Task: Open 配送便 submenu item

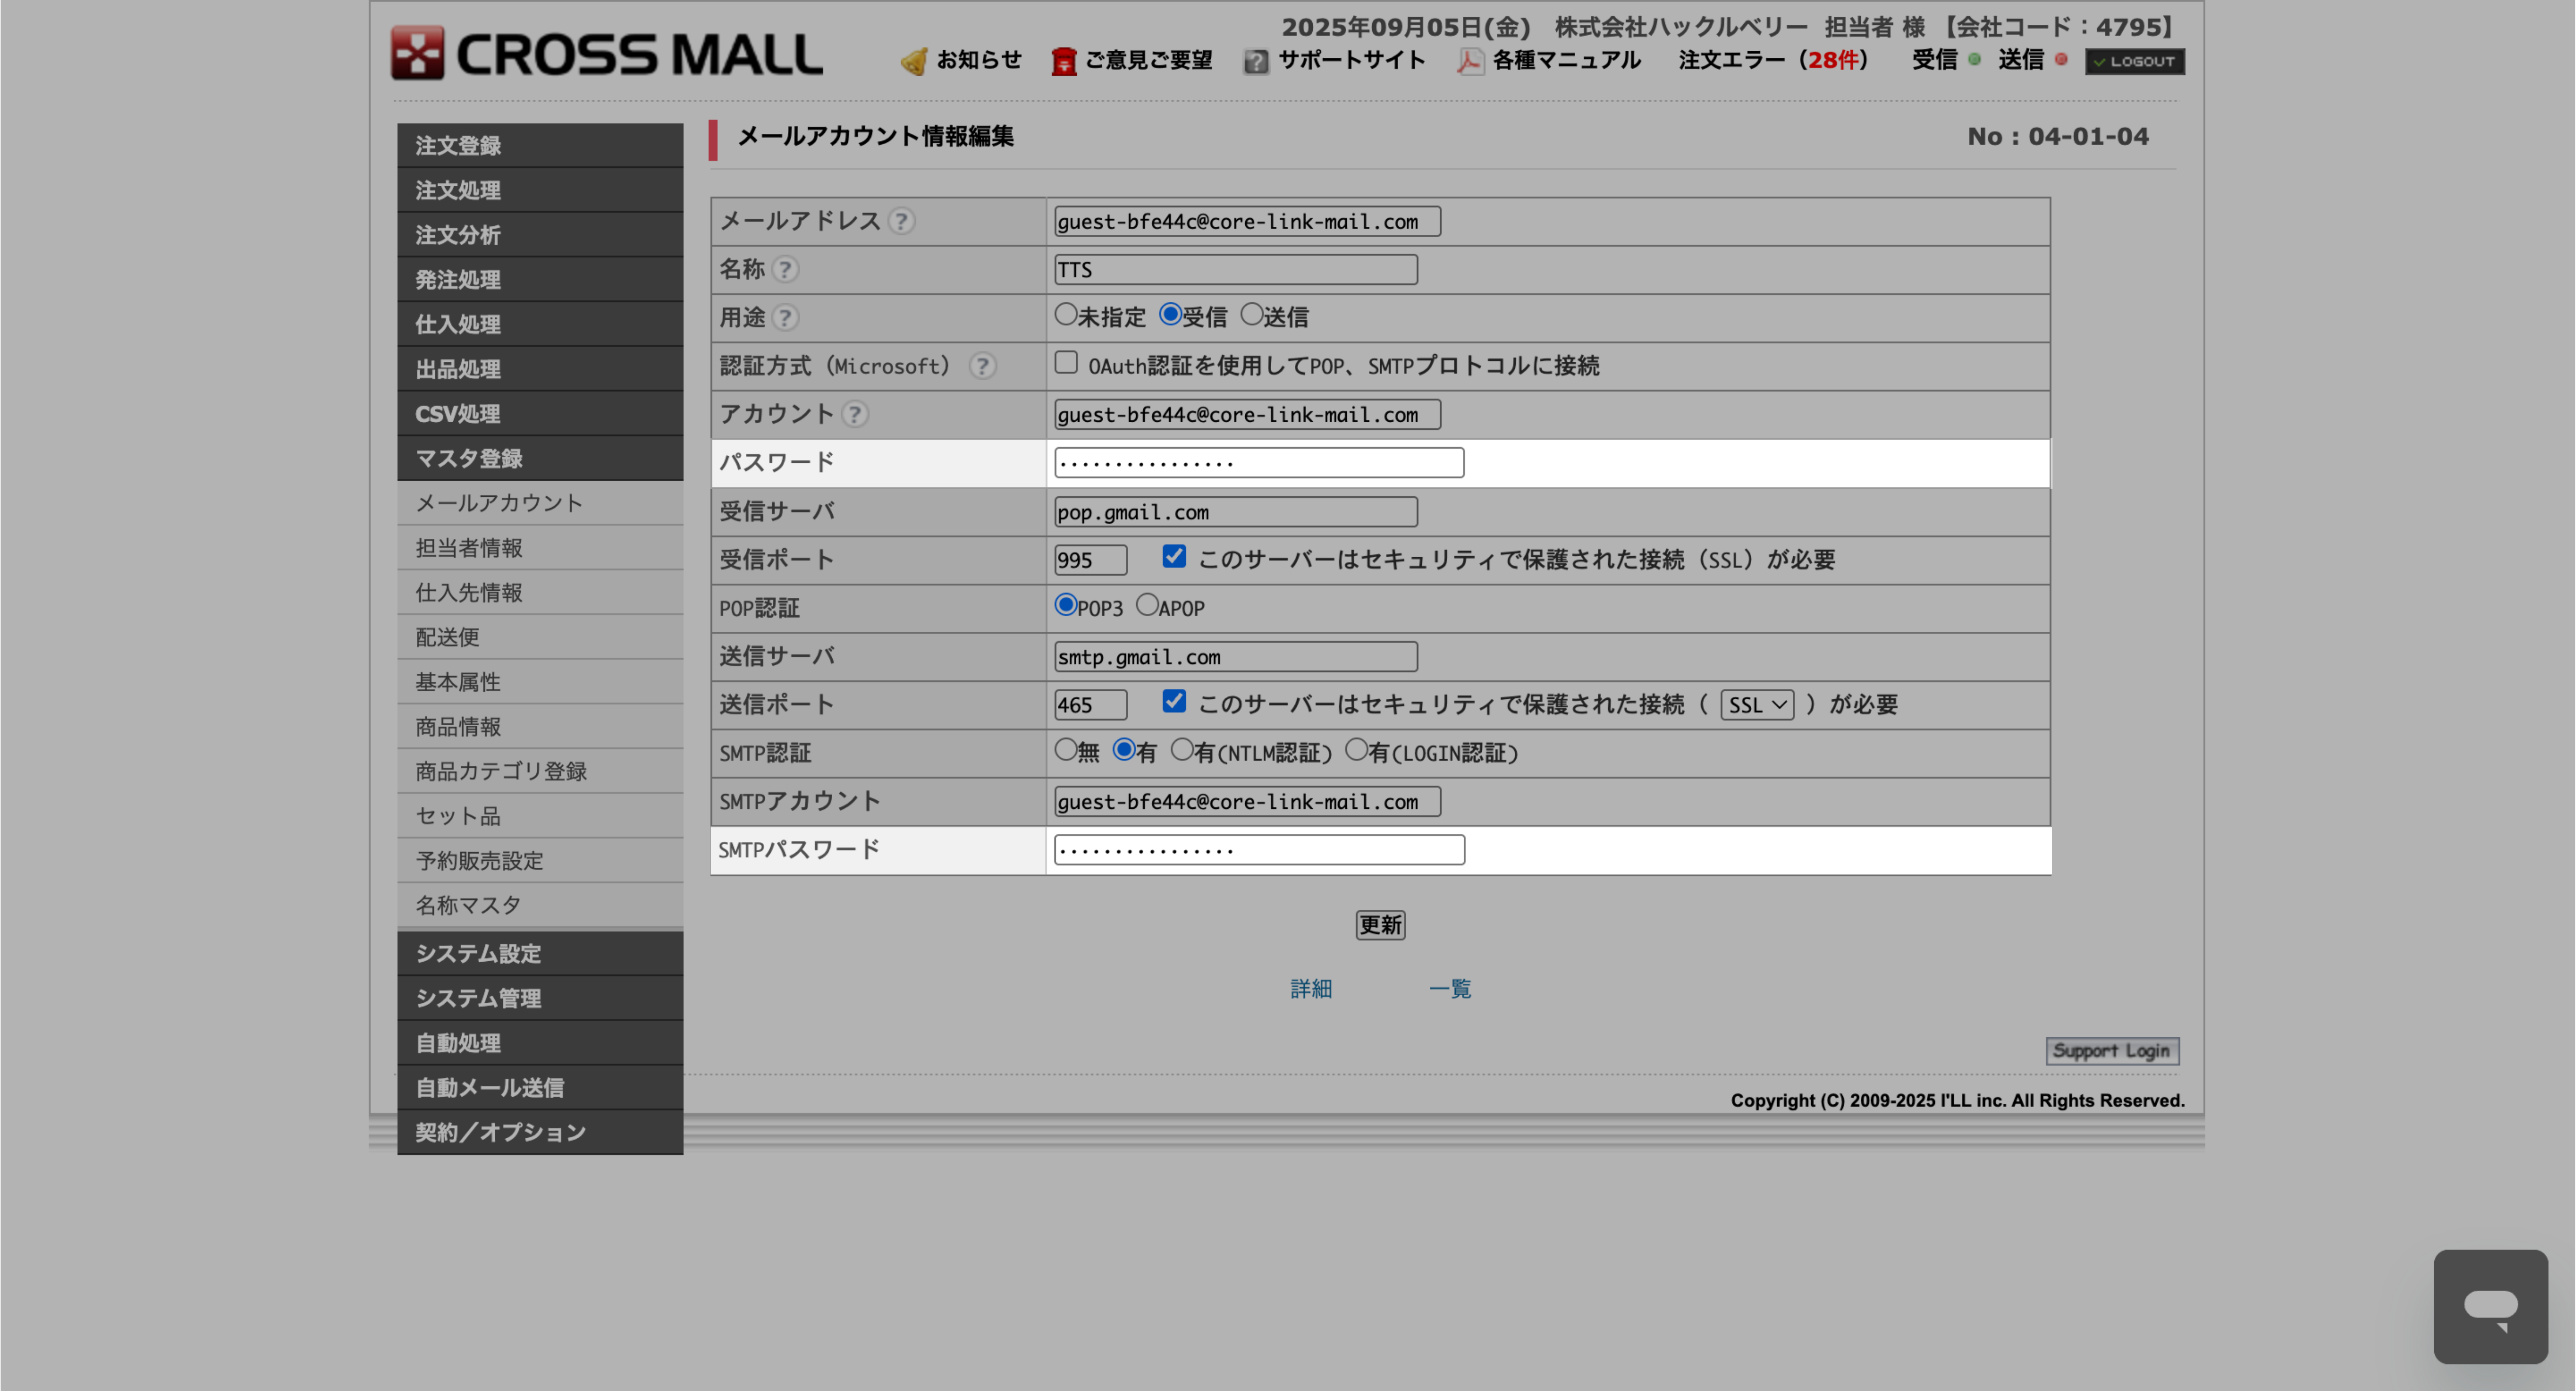Action: [540, 637]
